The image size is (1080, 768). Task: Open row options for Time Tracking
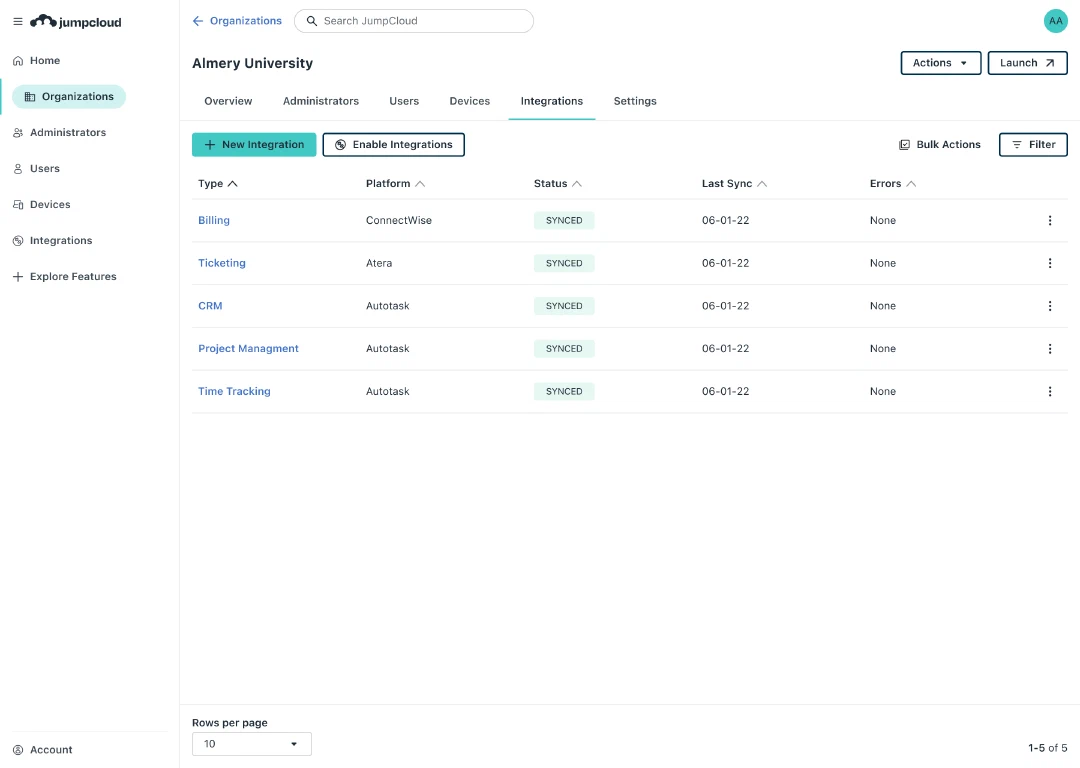tap(1050, 391)
